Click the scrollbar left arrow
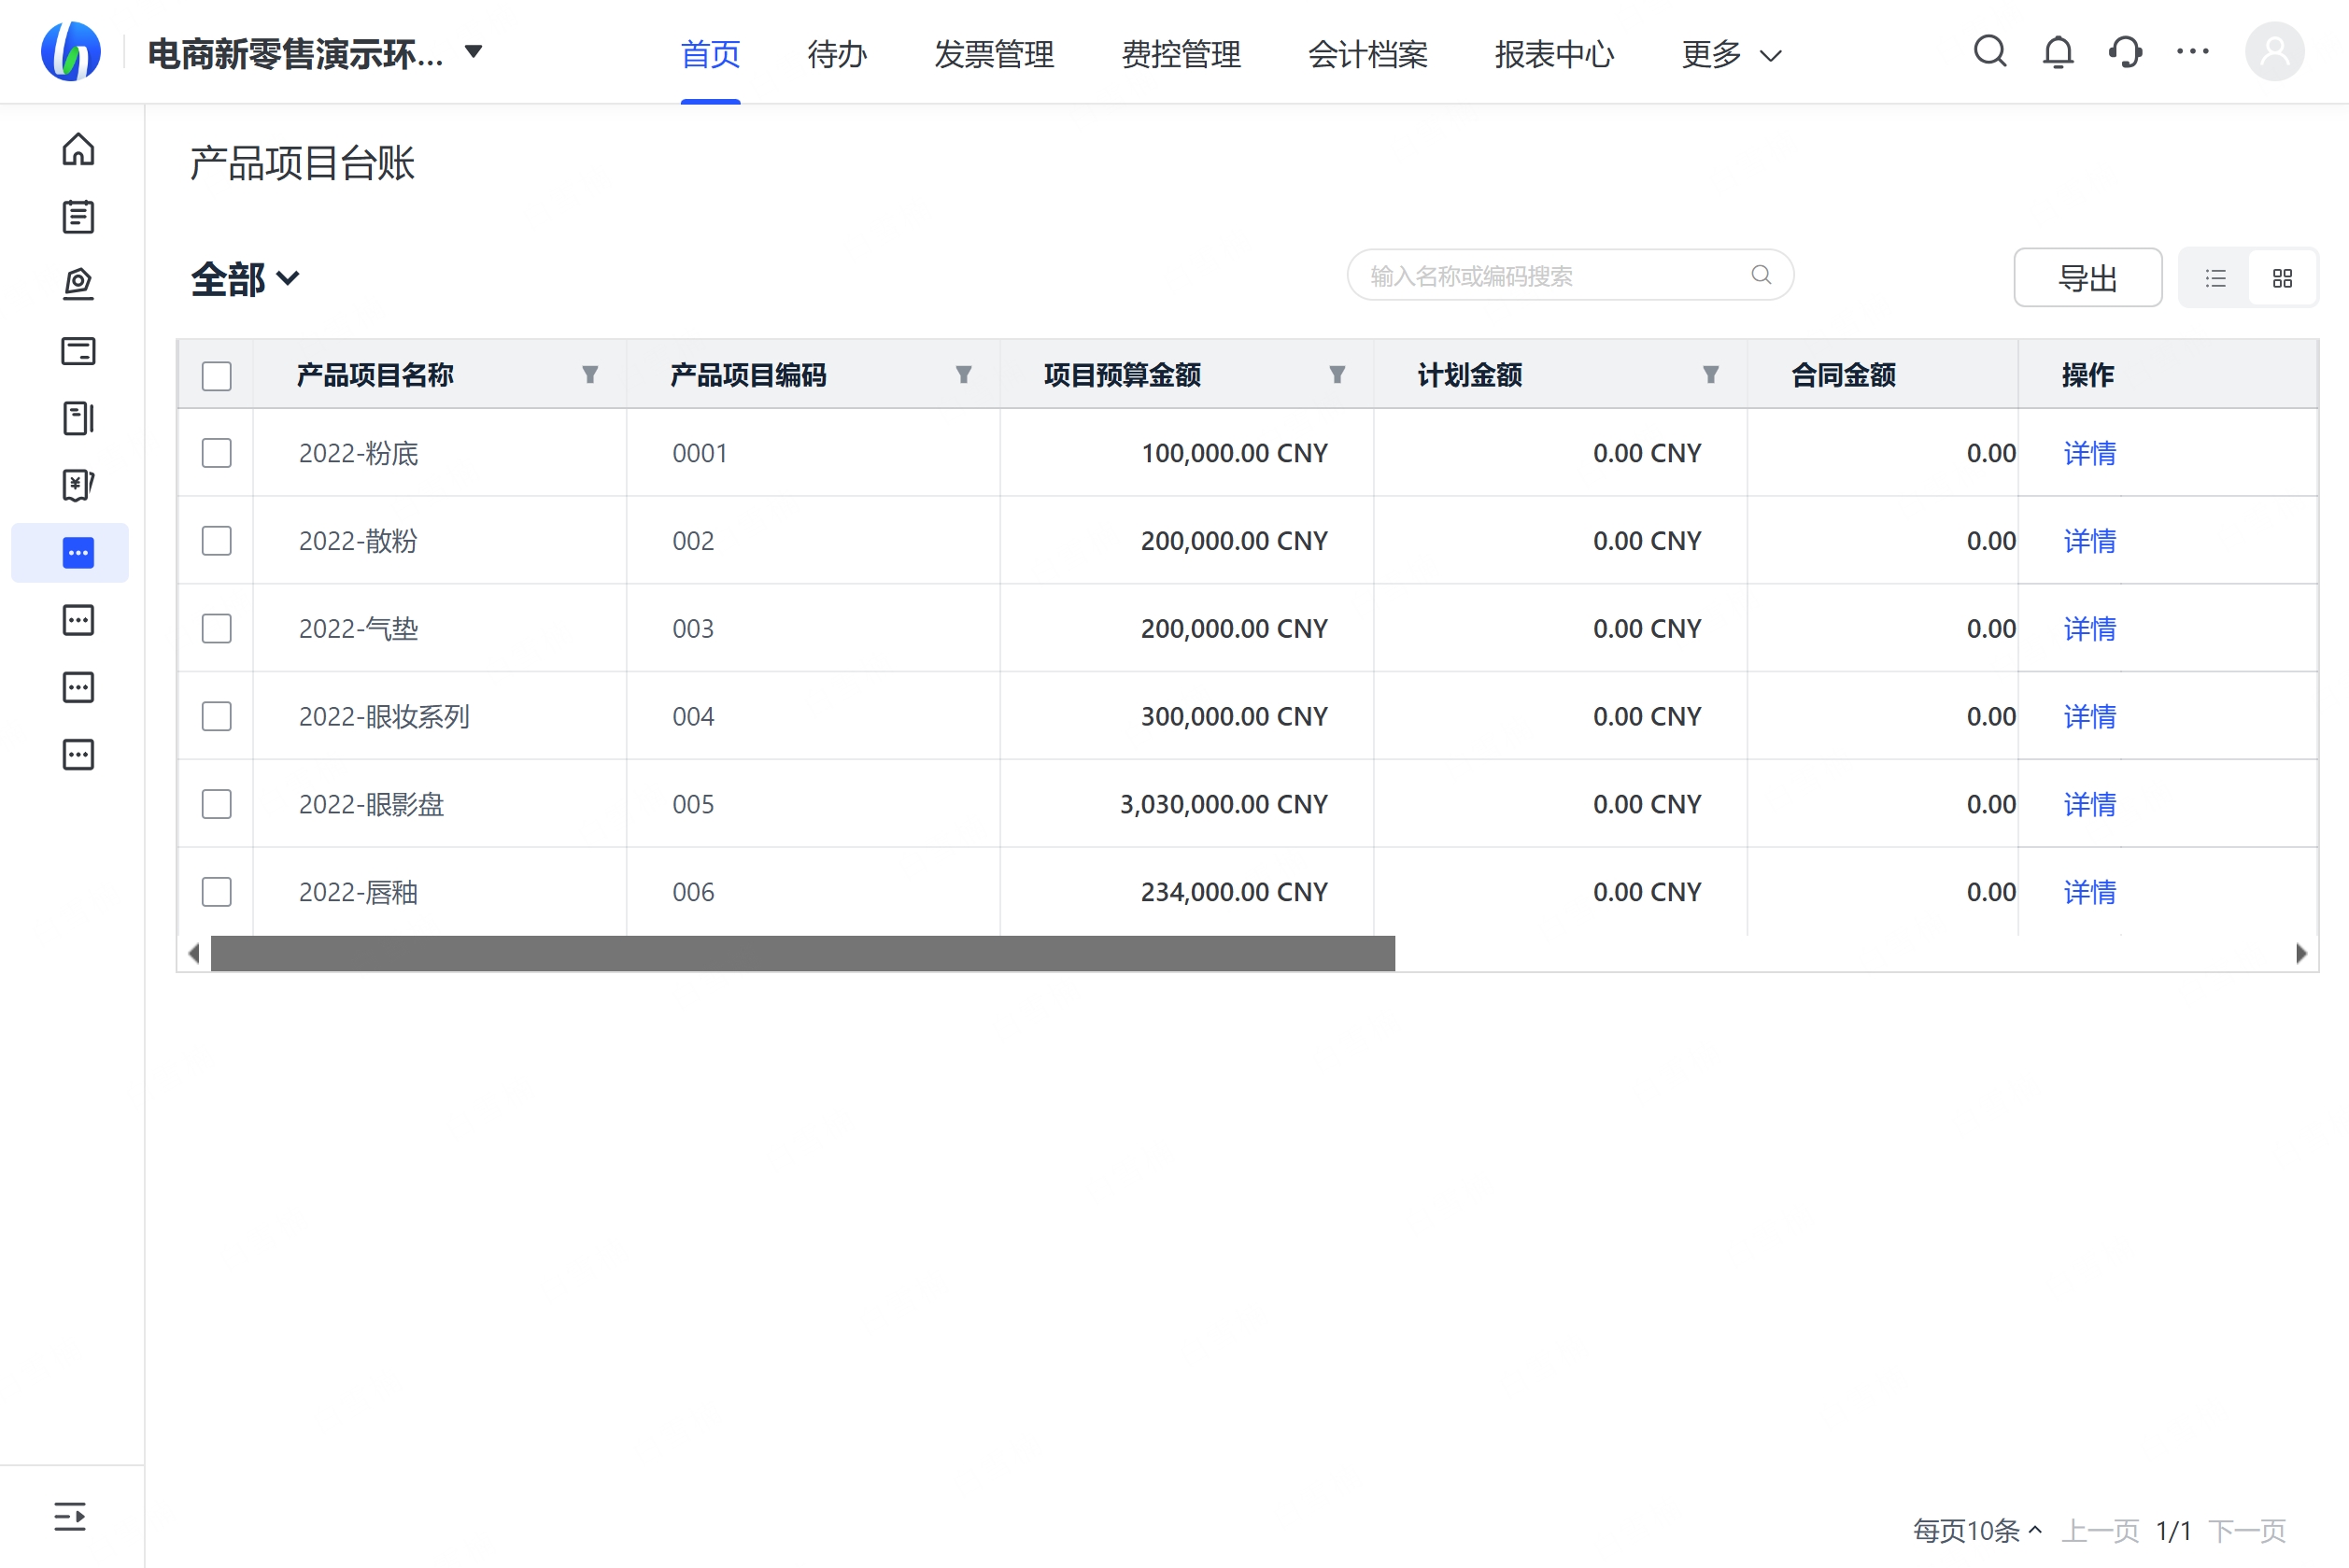 (x=194, y=953)
